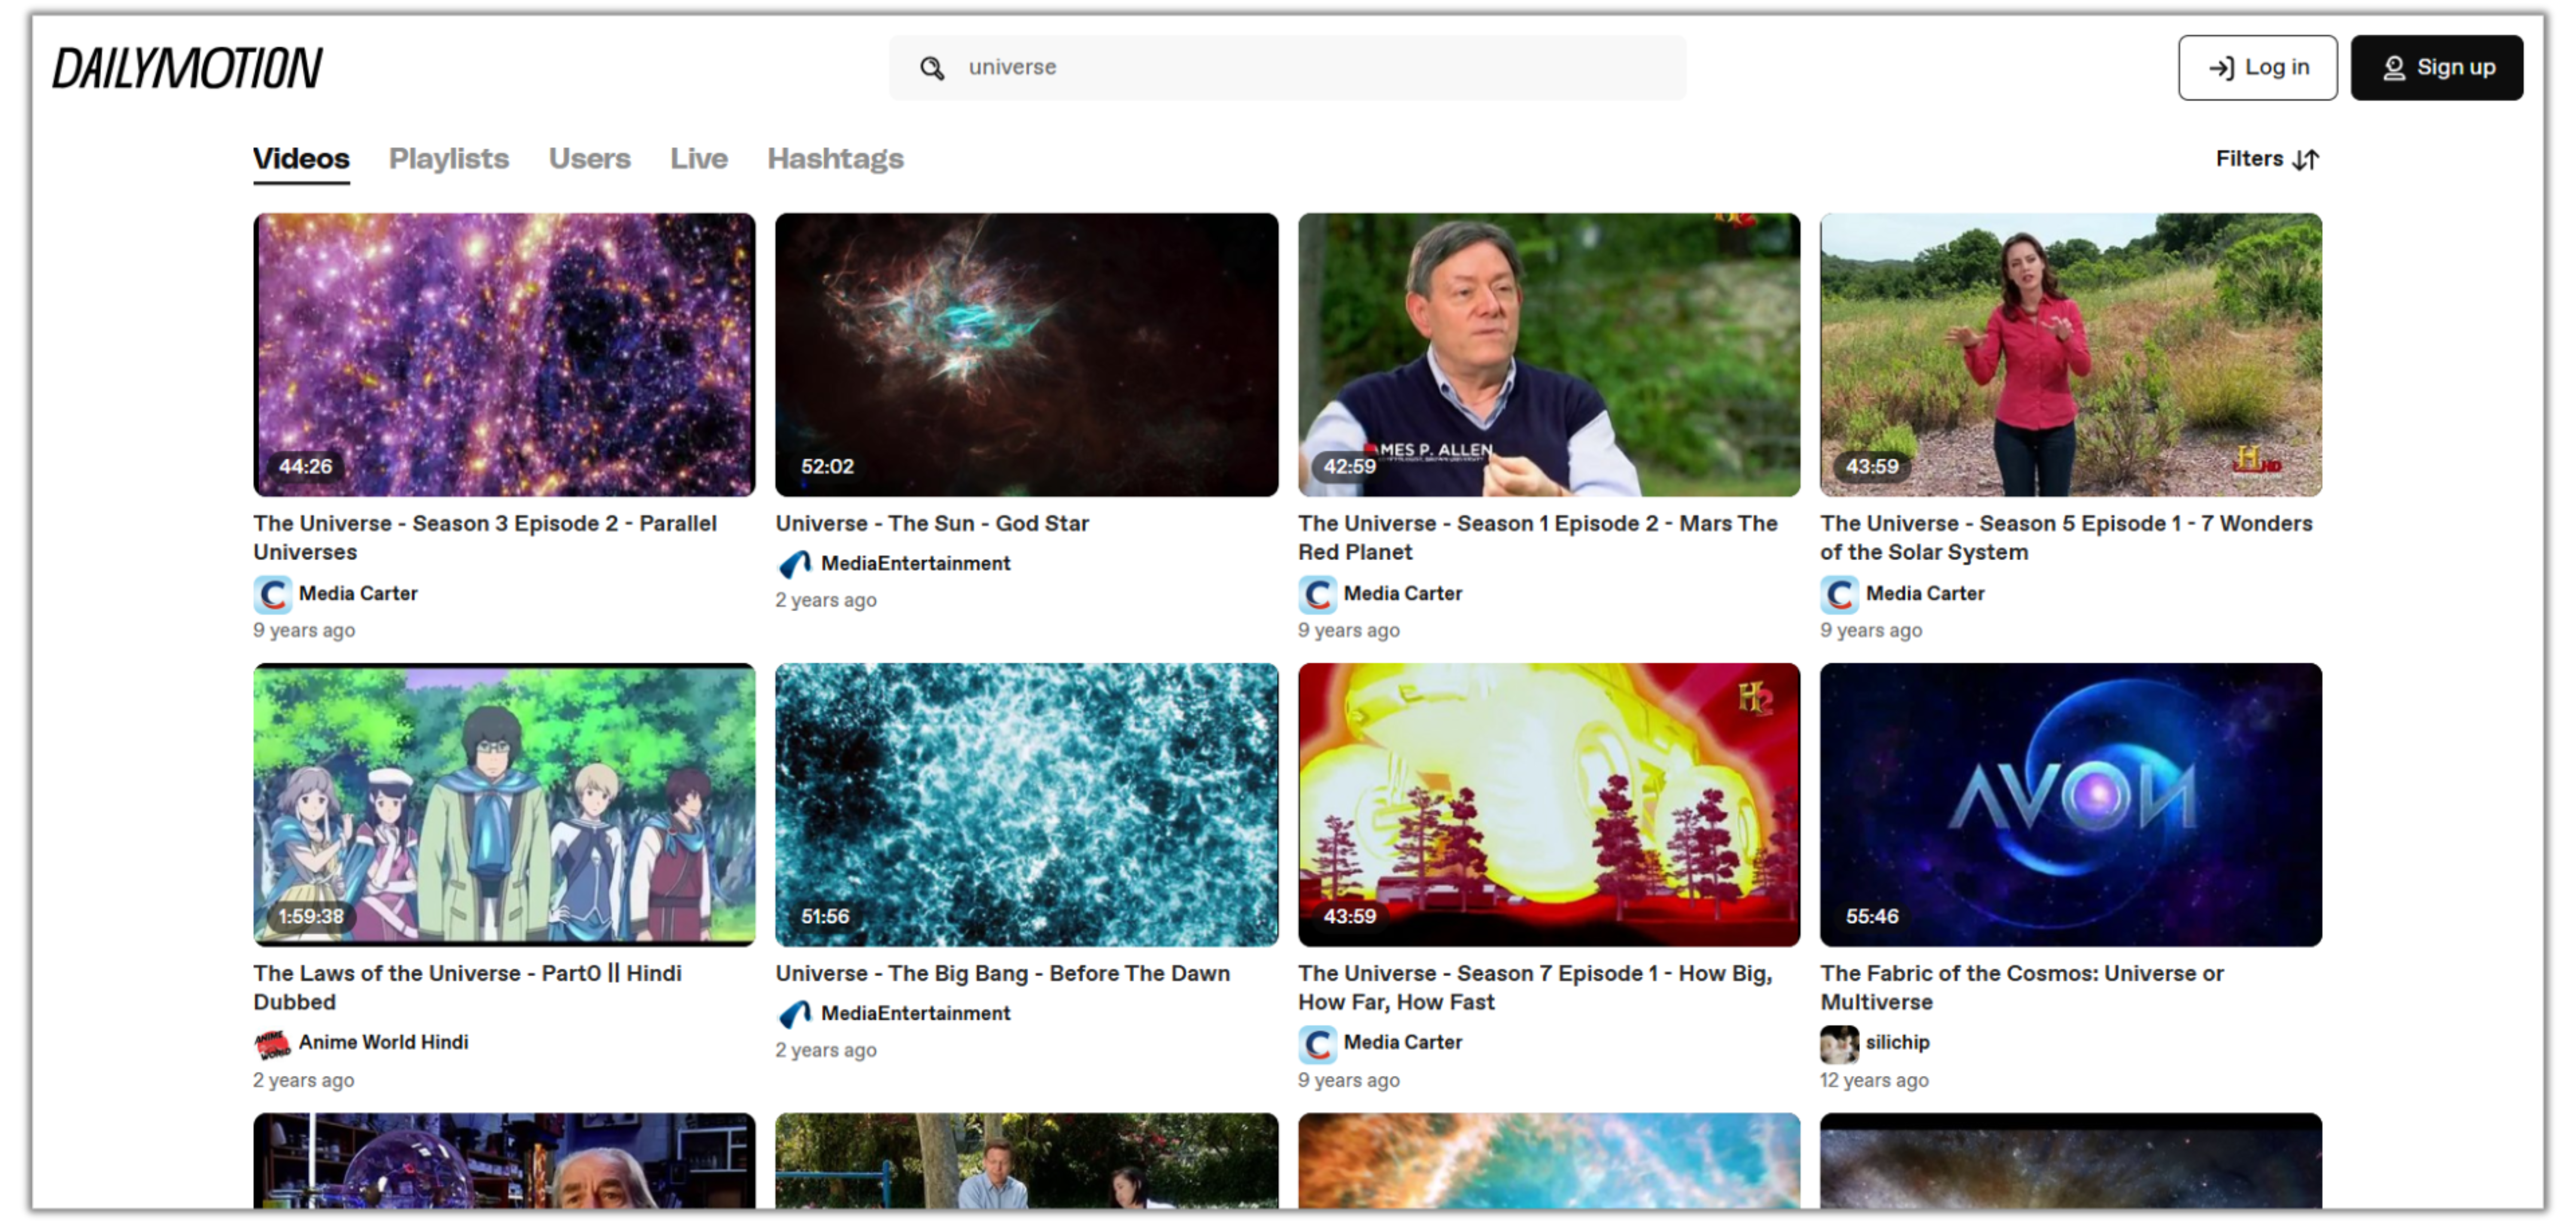Open the Filters sort control

(x=2267, y=159)
